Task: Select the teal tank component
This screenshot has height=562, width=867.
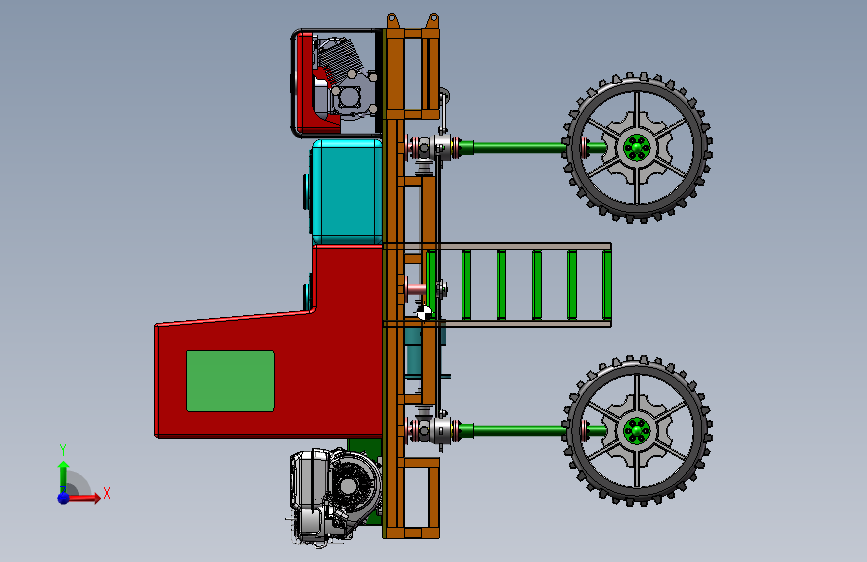Action: (x=346, y=191)
